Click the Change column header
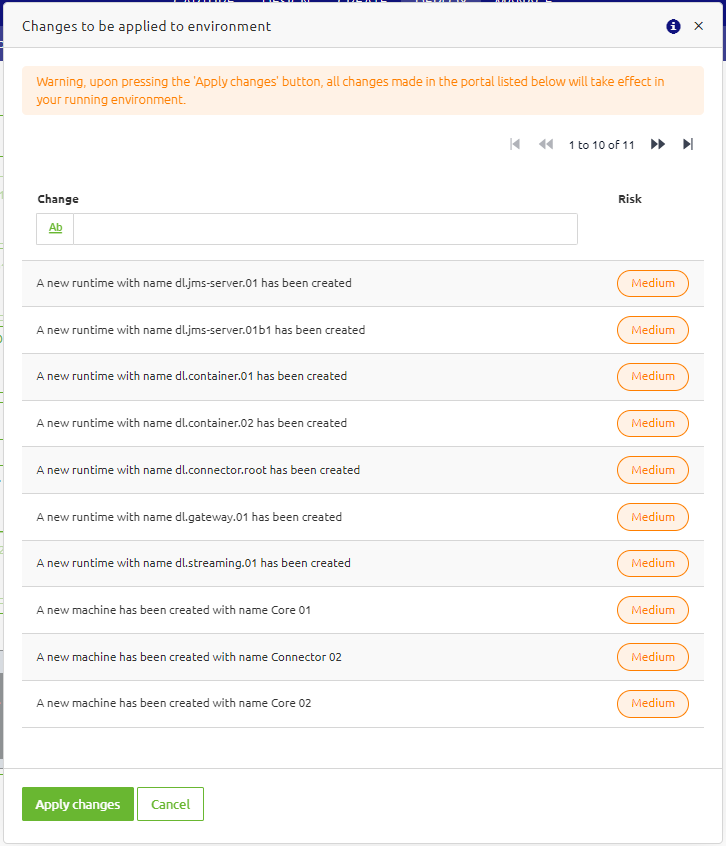Viewport: 726px width, 846px height. [58, 199]
